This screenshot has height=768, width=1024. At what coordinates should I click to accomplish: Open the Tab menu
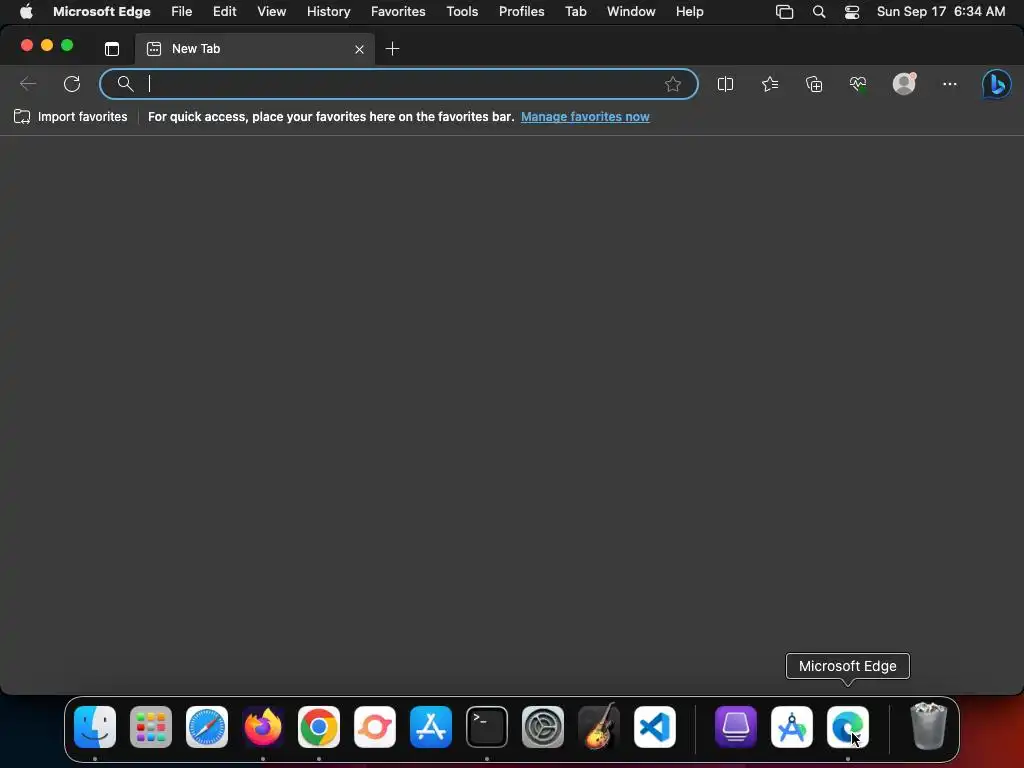[575, 12]
